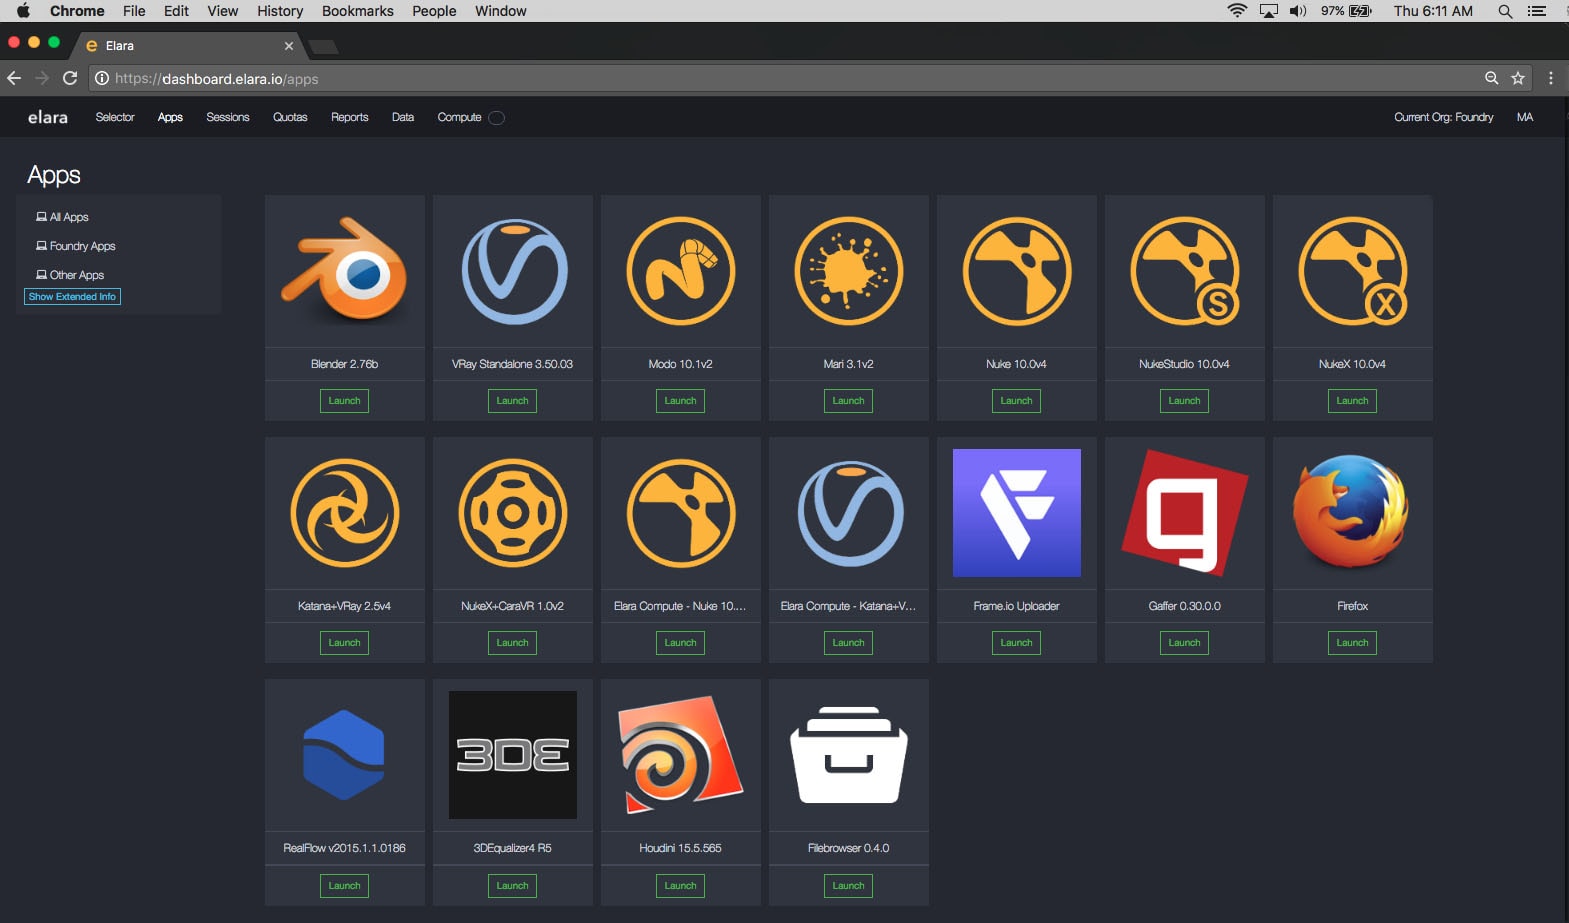Launch Frame.io Uploader
This screenshot has height=923, width=1569.
(1017, 643)
